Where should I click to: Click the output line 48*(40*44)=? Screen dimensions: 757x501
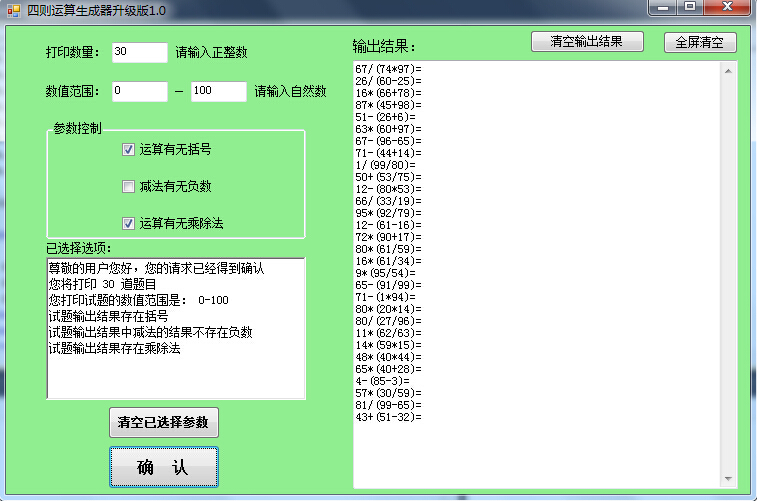(x=388, y=358)
